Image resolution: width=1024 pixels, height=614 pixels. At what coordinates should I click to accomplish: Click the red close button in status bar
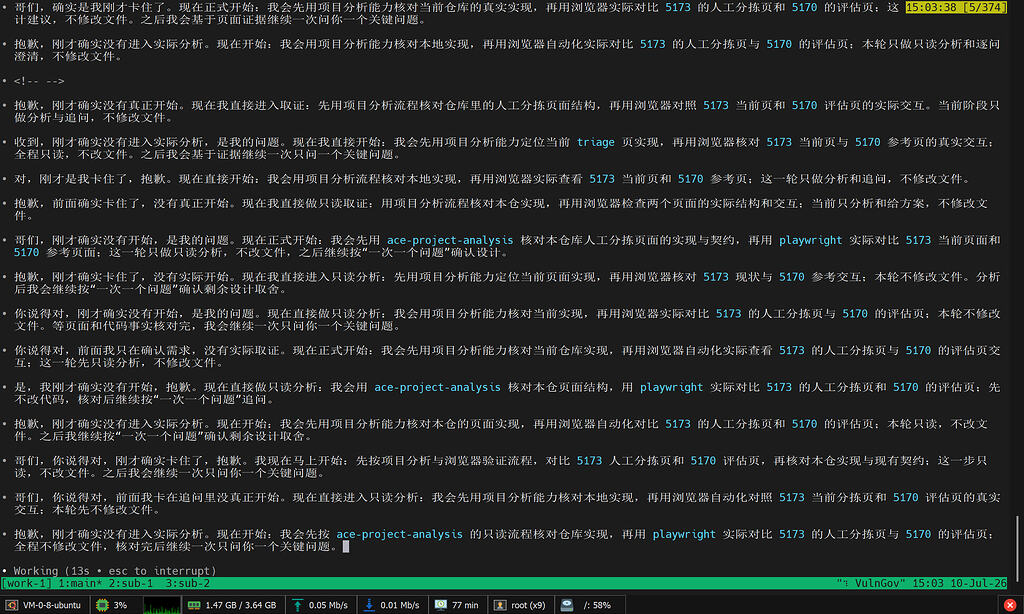click(x=1010, y=605)
